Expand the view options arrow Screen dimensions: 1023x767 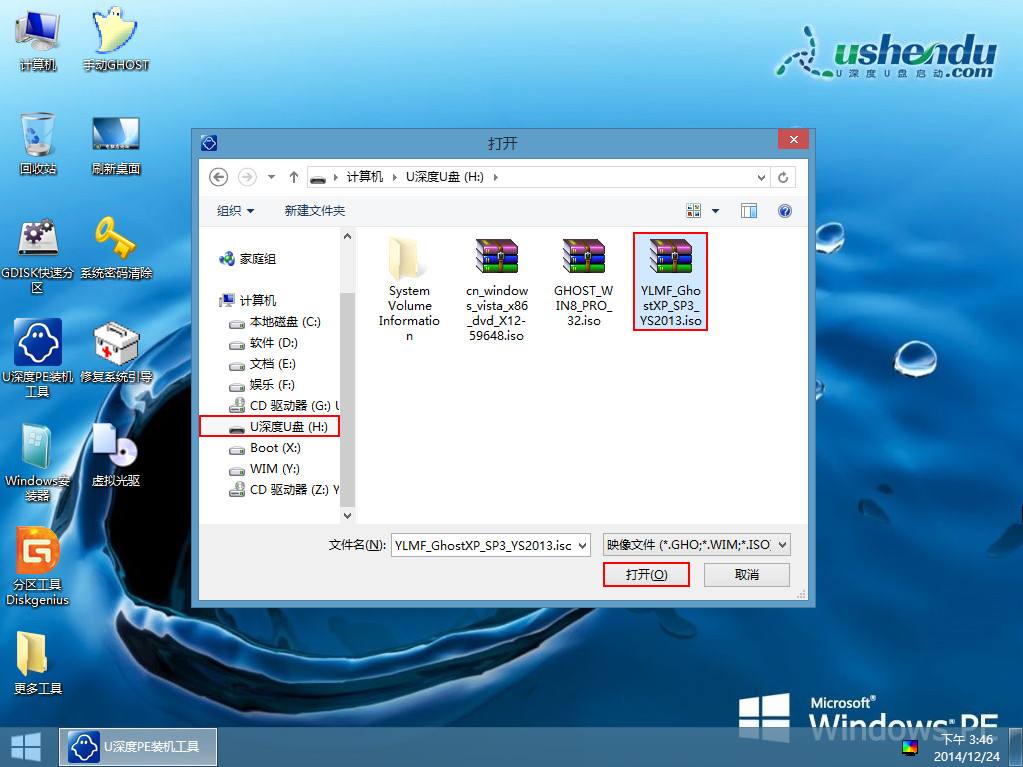[715, 211]
